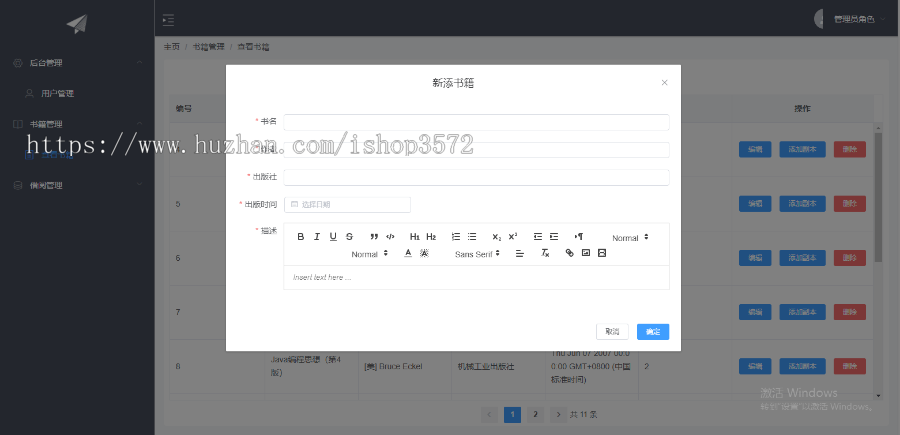This screenshot has width=900, height=435.
Task: Decrease indent in the editor
Action: [538, 236]
